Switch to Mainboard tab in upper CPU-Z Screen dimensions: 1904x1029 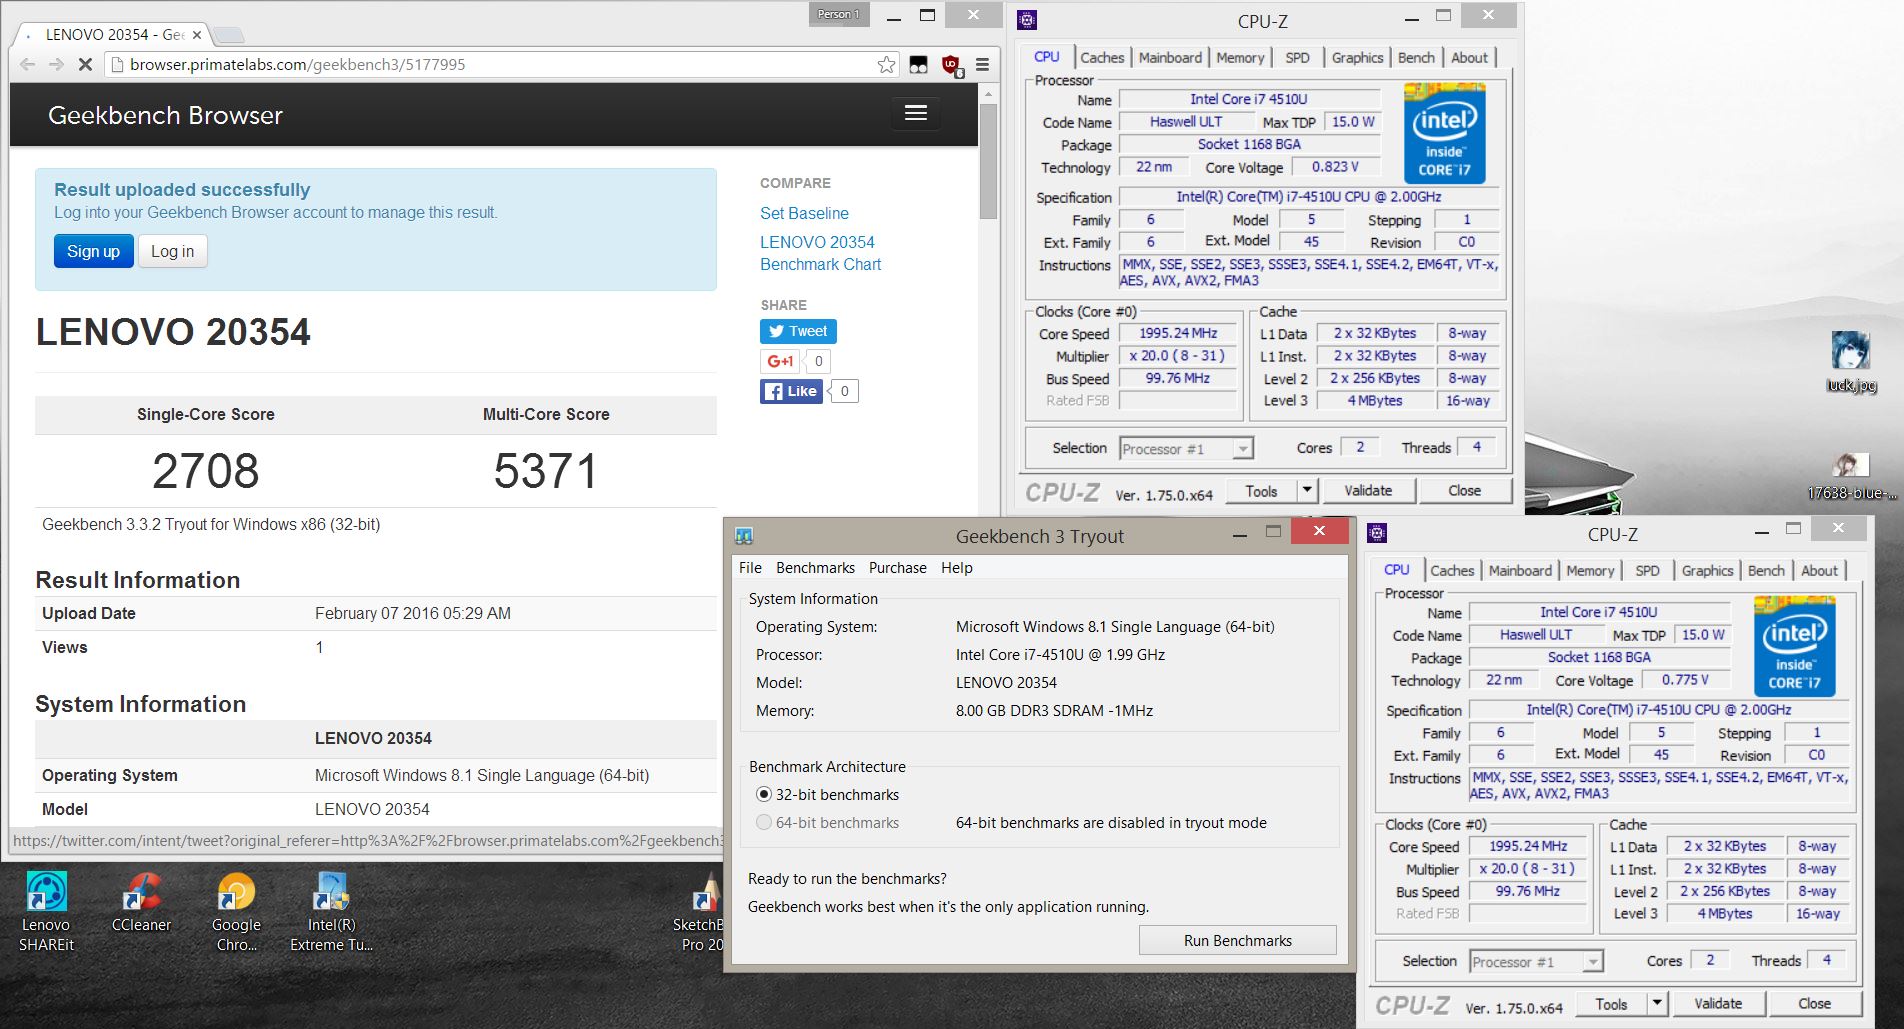(x=1170, y=58)
